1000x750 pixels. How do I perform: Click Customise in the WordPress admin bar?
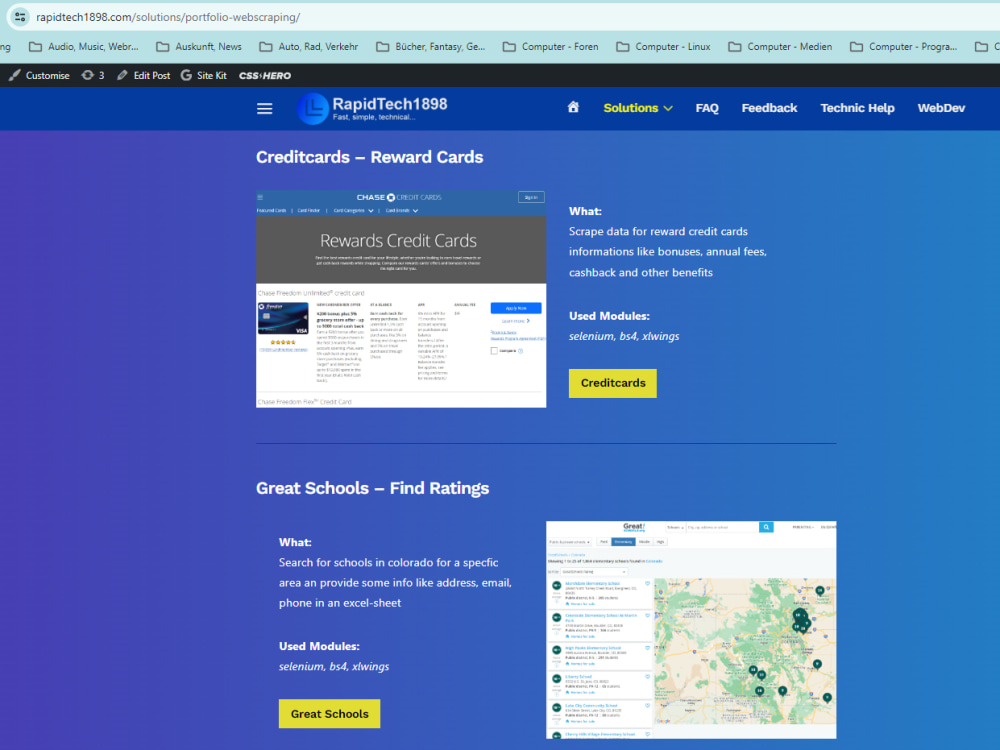point(40,75)
